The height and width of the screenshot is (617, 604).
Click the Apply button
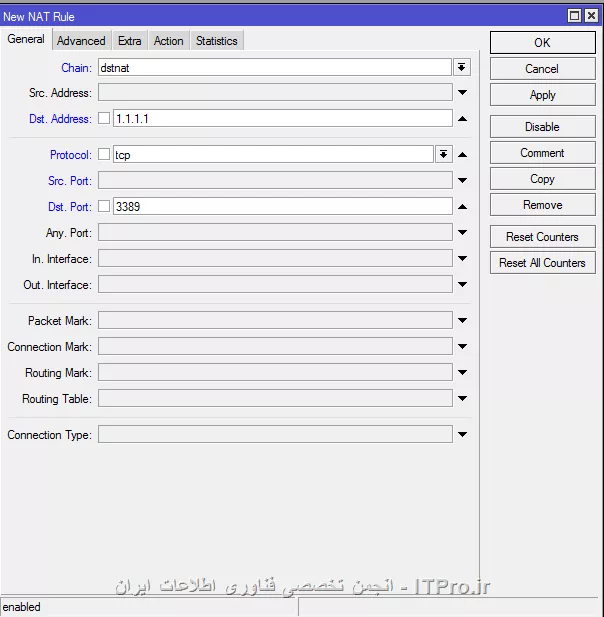[542, 95]
